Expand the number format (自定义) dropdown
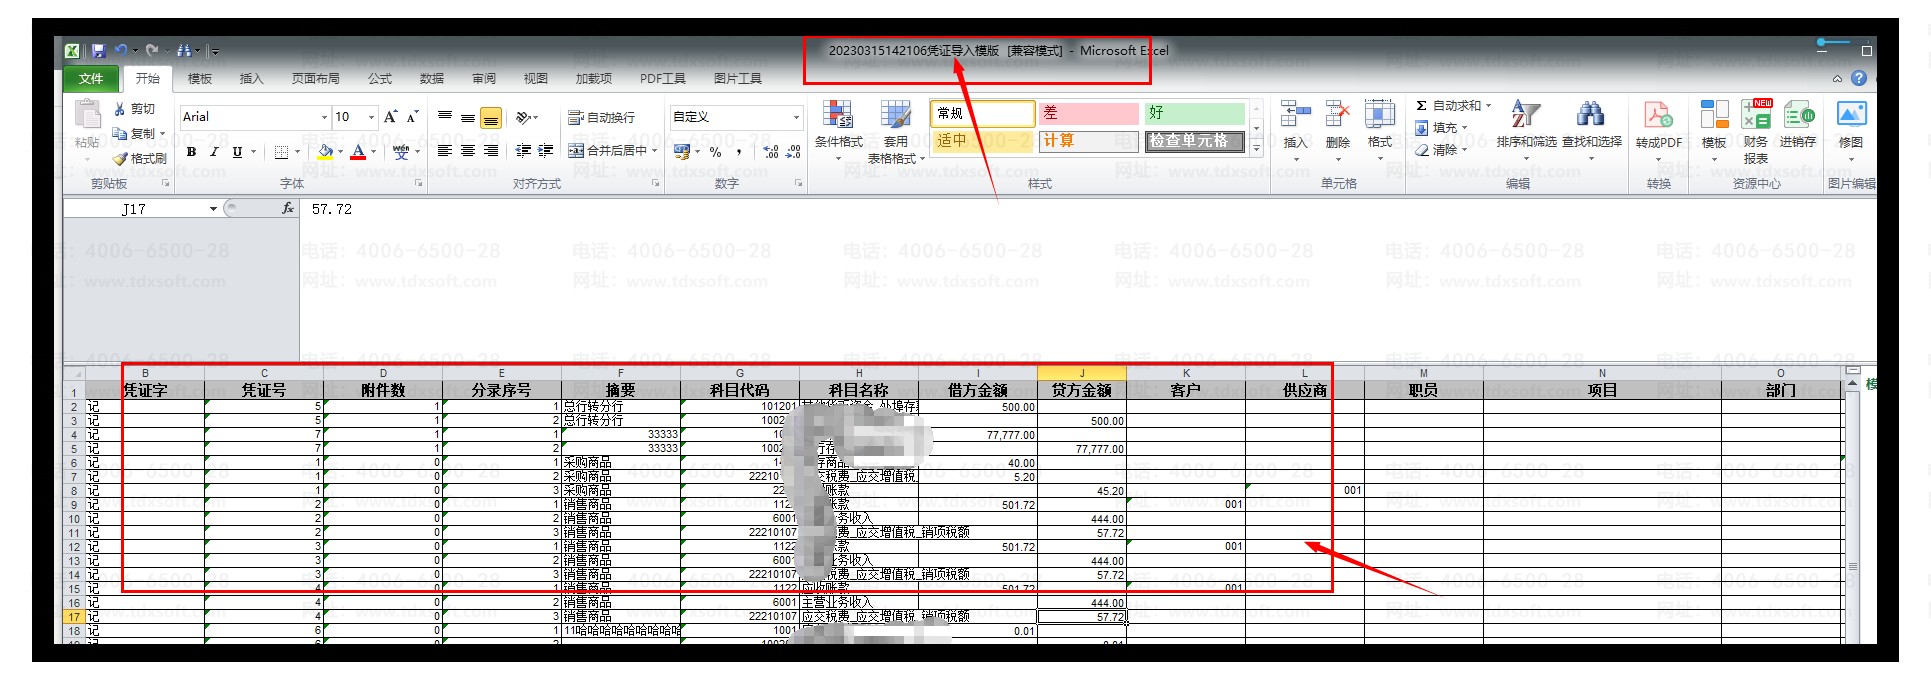Screen dimensions: 1931x680 [x=796, y=117]
